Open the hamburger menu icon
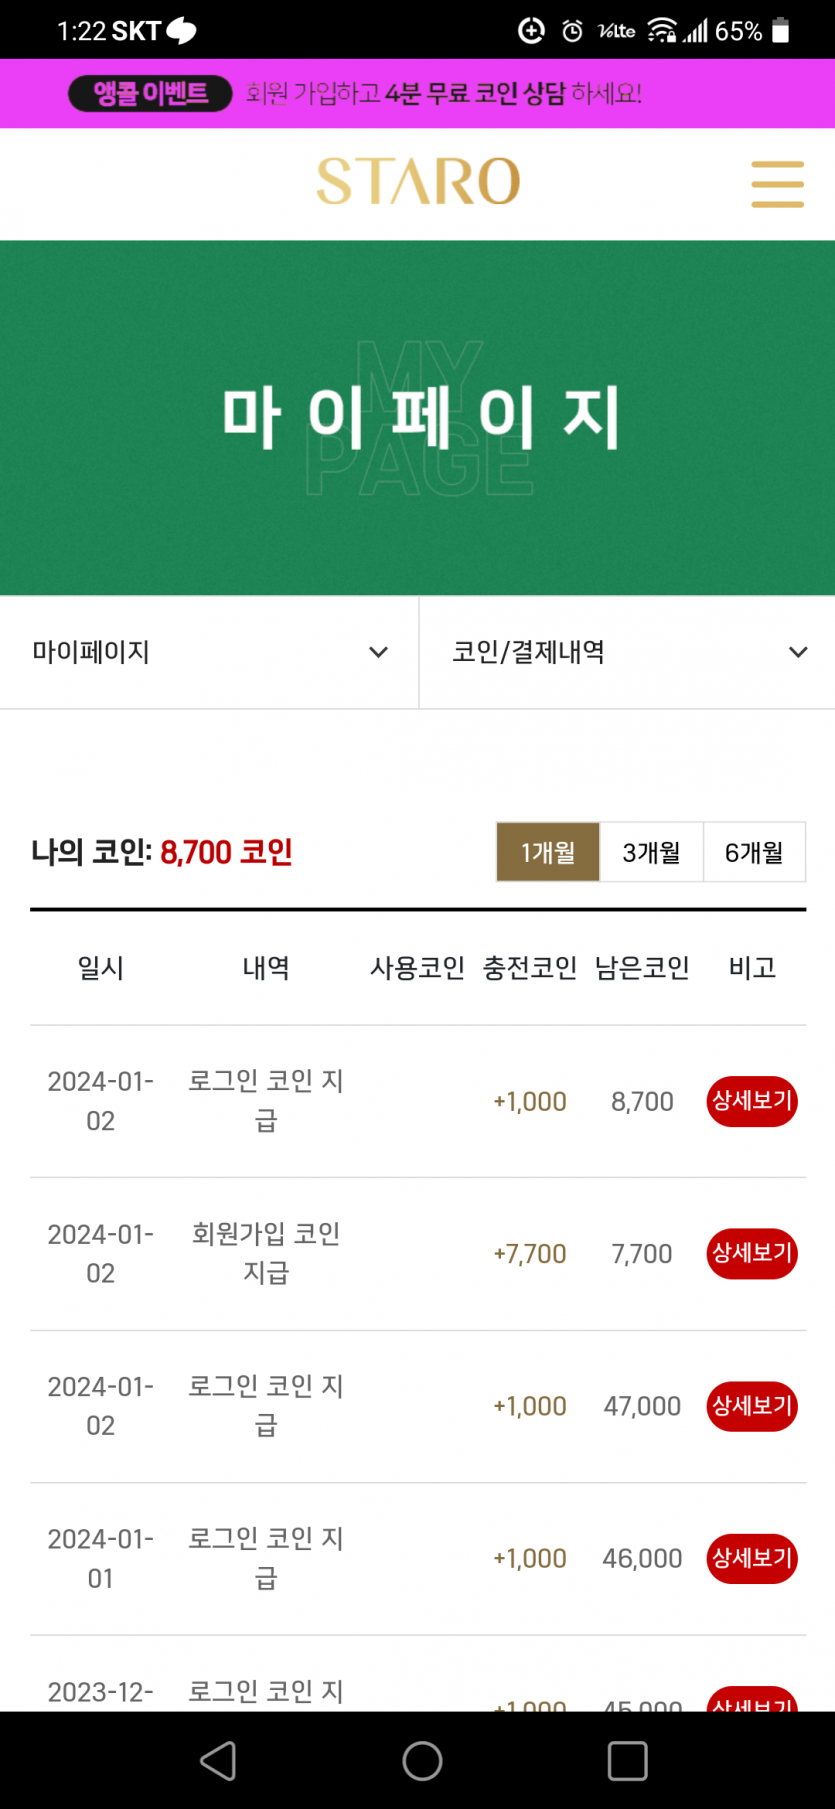 click(x=778, y=184)
